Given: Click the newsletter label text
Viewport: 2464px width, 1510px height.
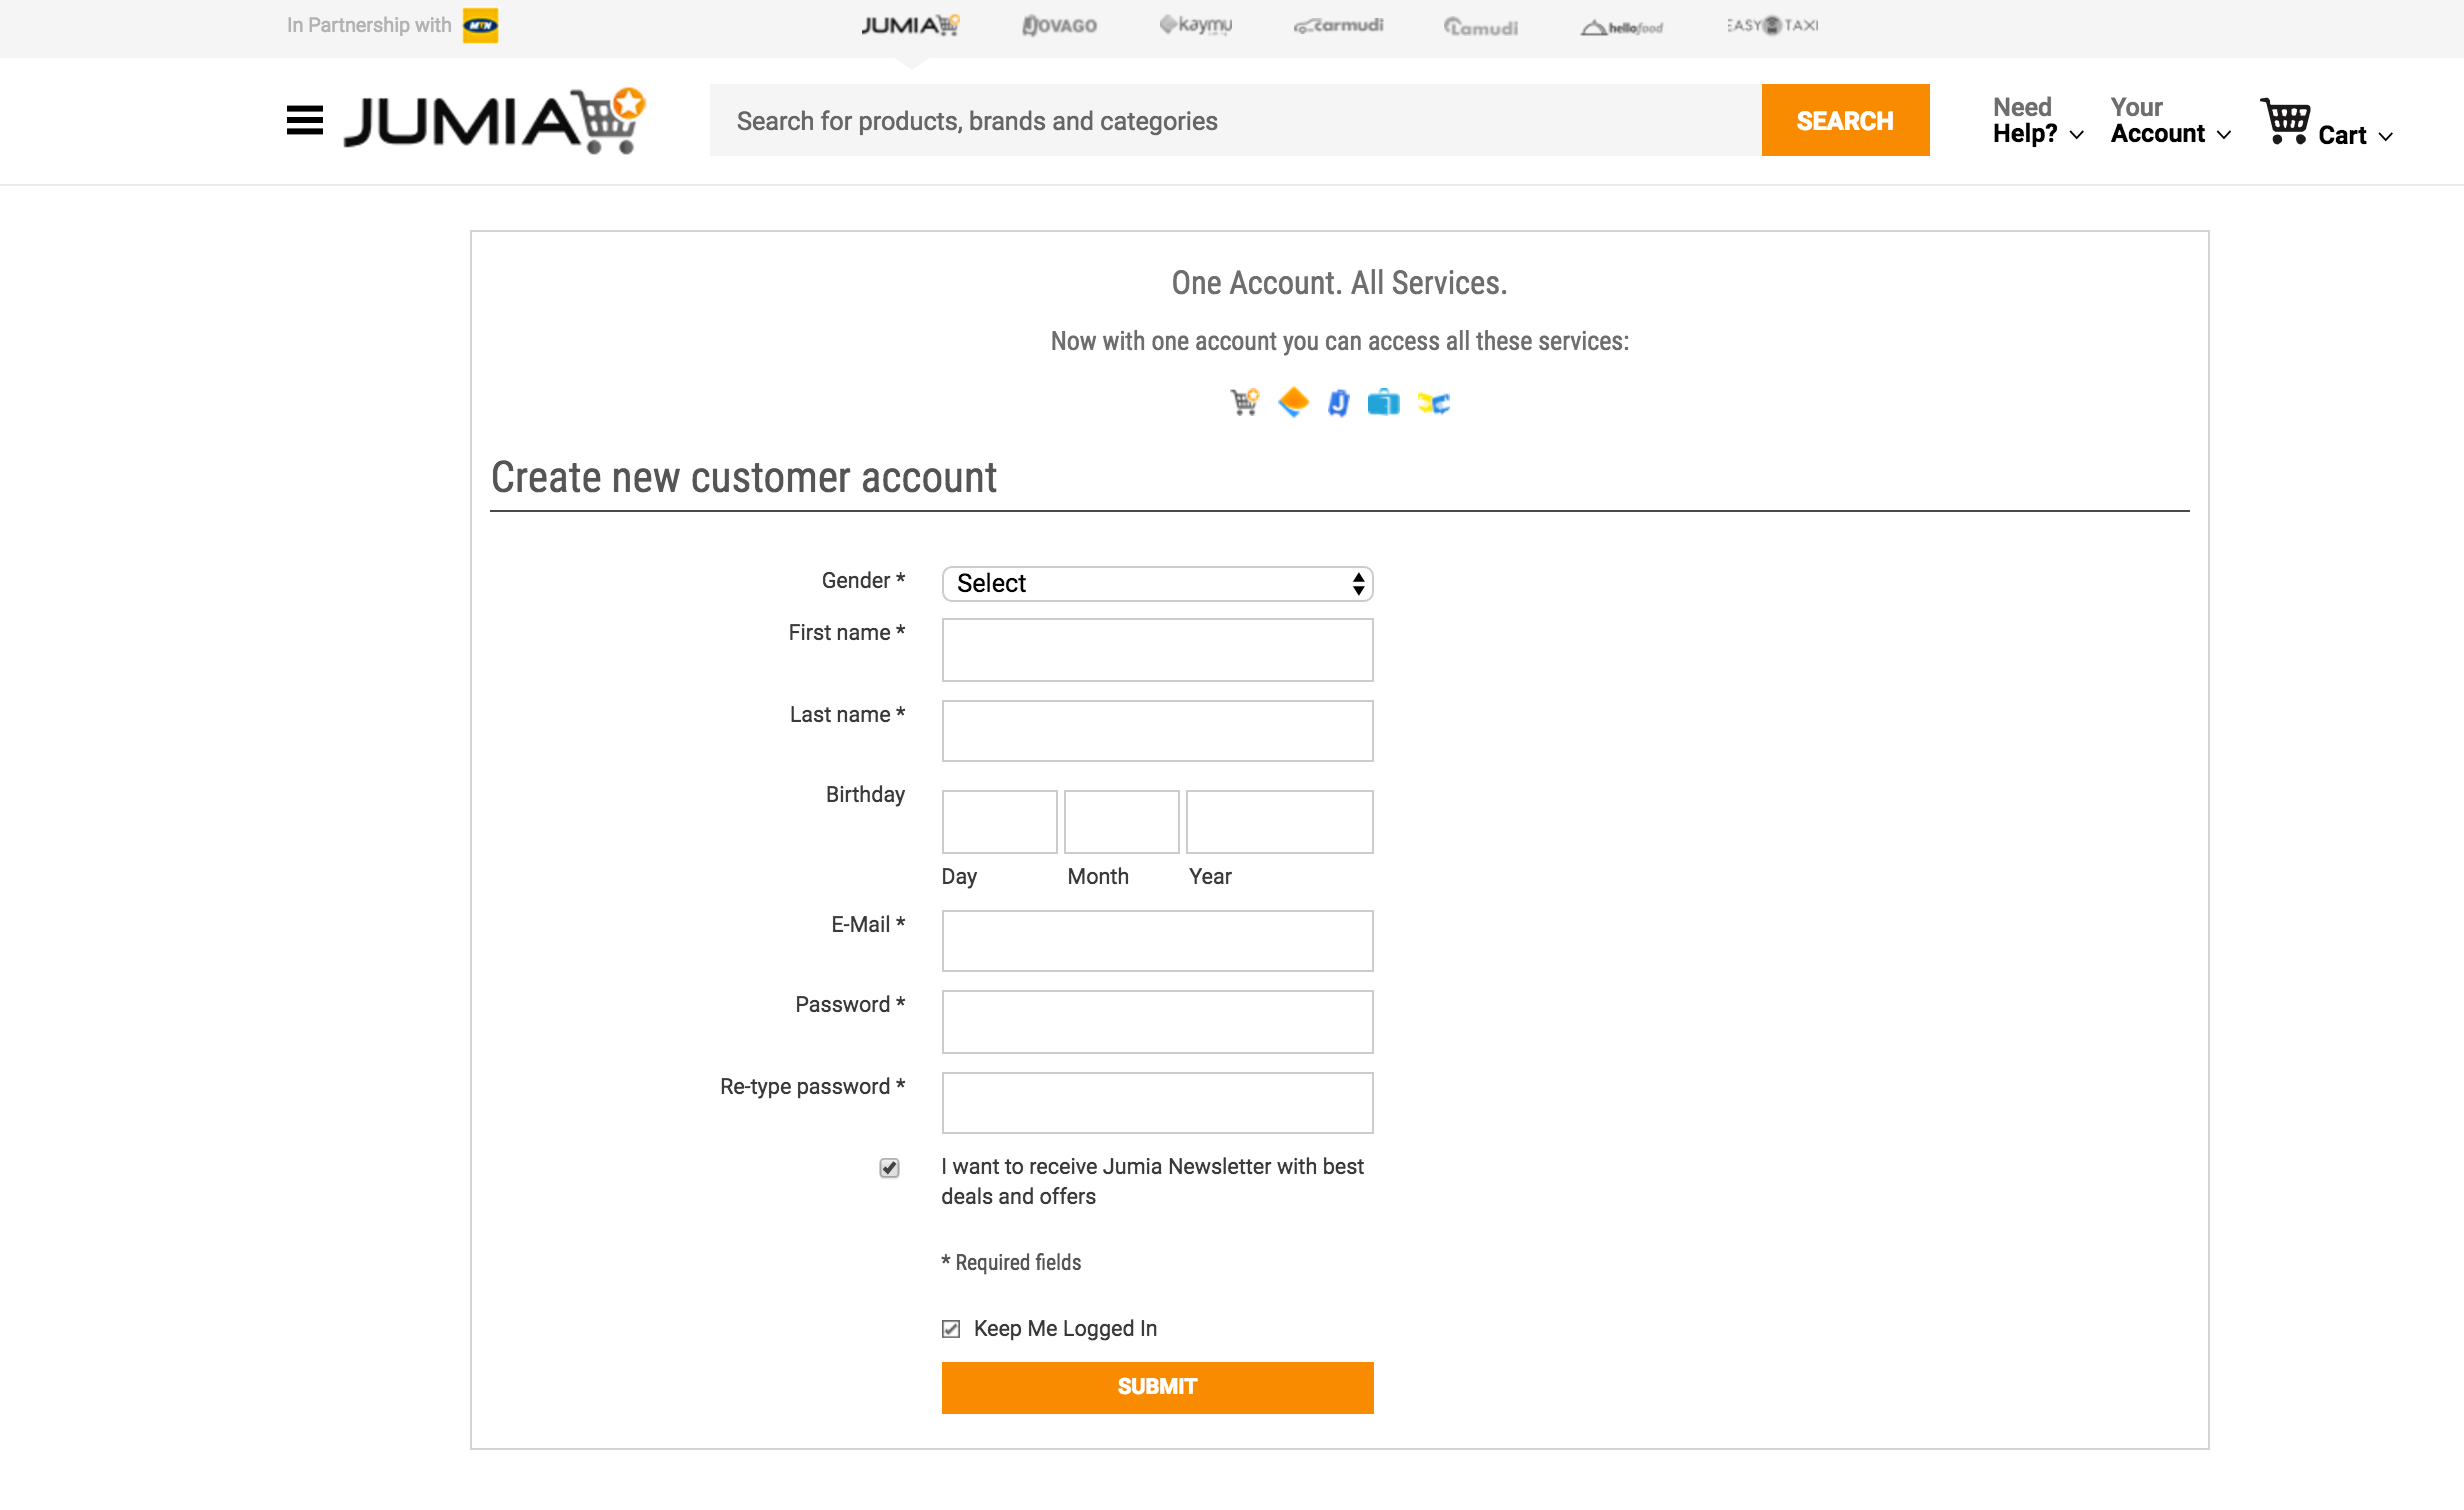Looking at the screenshot, I should tap(1152, 1181).
